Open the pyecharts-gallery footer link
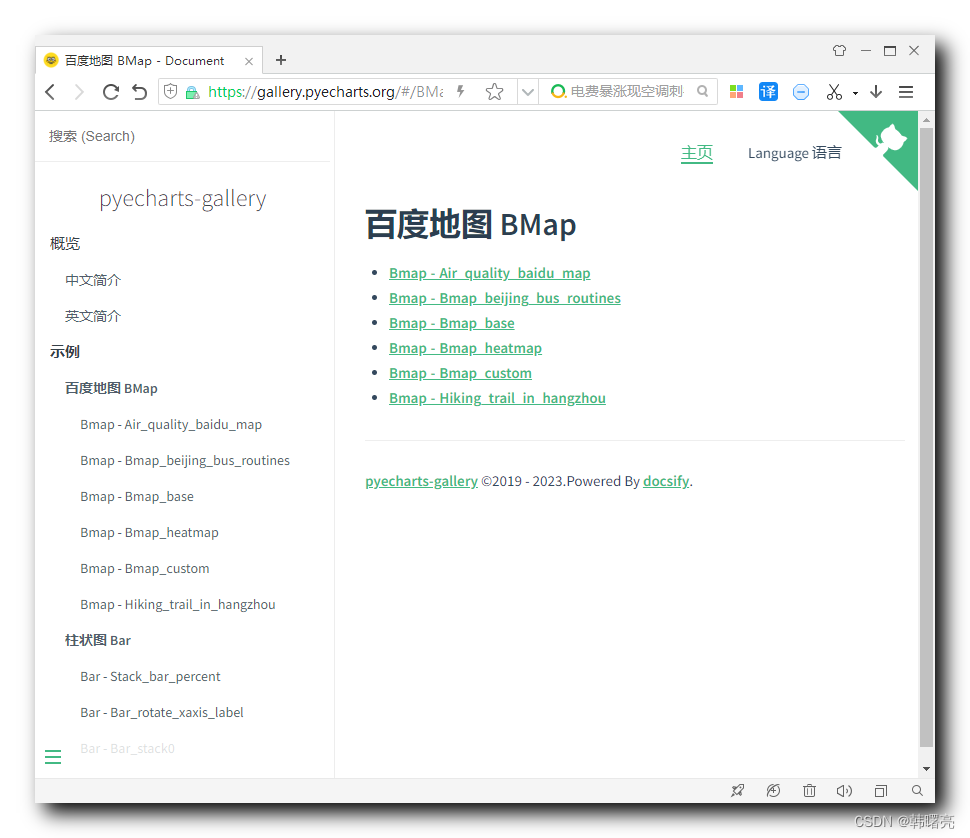 [x=421, y=481]
